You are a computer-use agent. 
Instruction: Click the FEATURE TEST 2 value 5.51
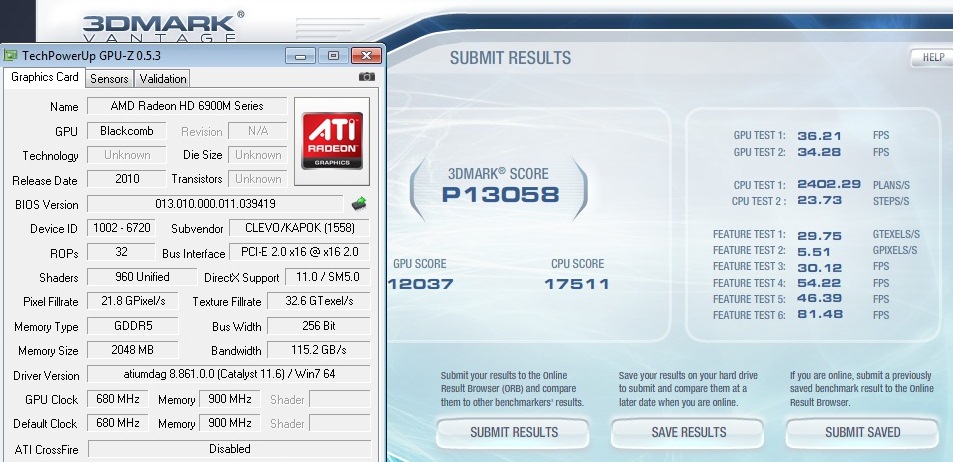814,251
